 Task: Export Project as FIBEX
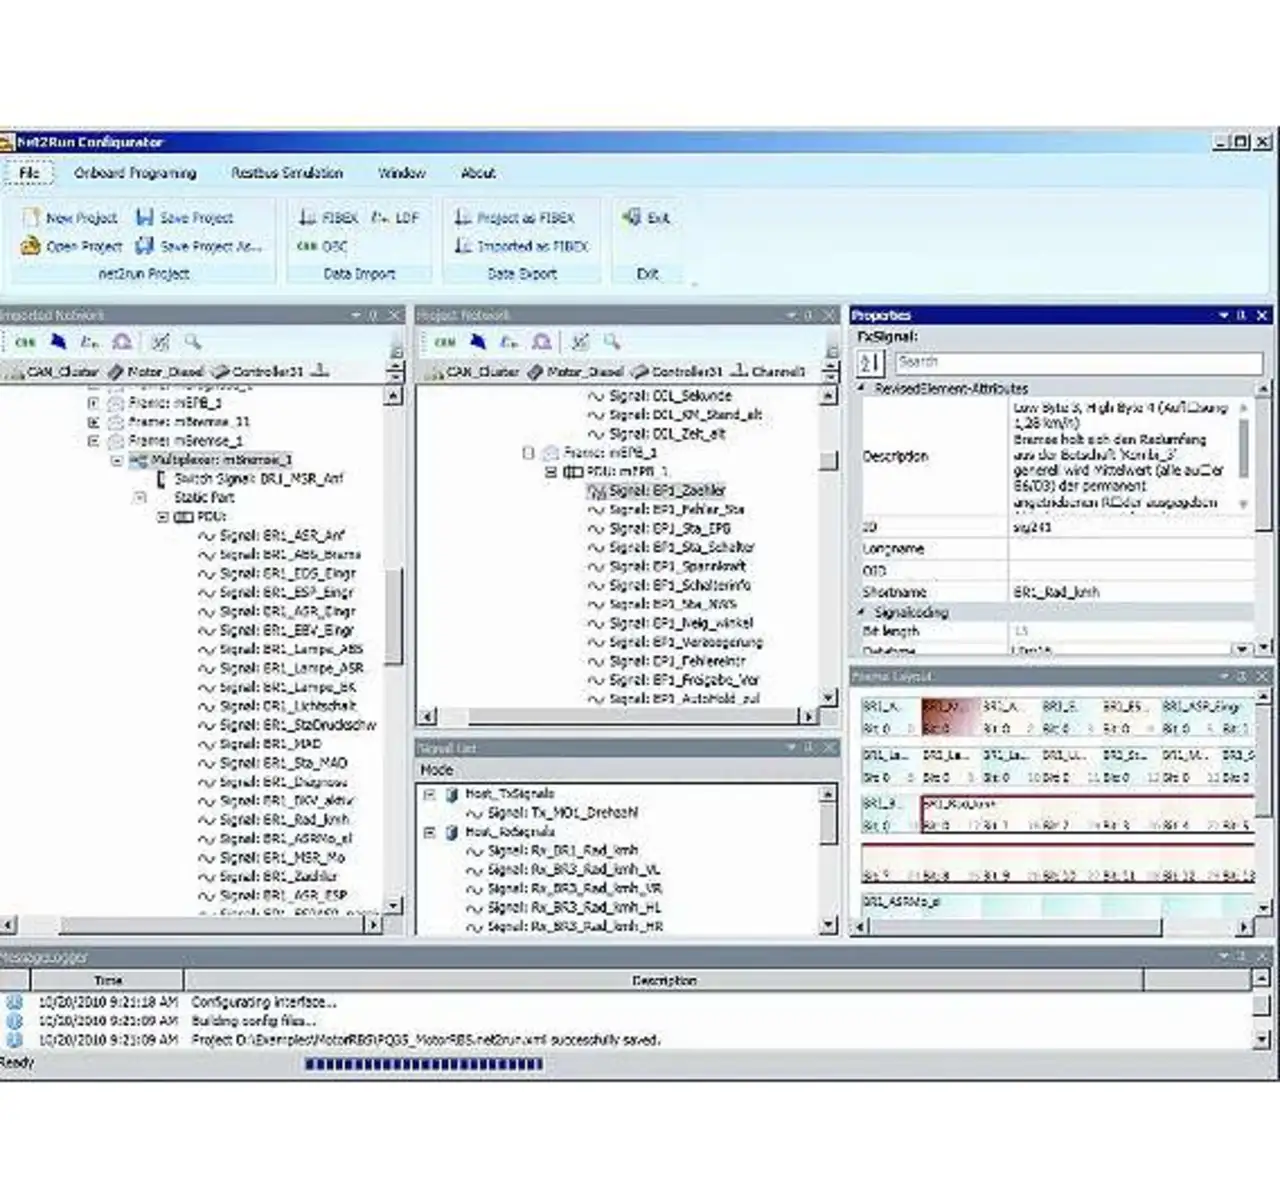pos(514,217)
